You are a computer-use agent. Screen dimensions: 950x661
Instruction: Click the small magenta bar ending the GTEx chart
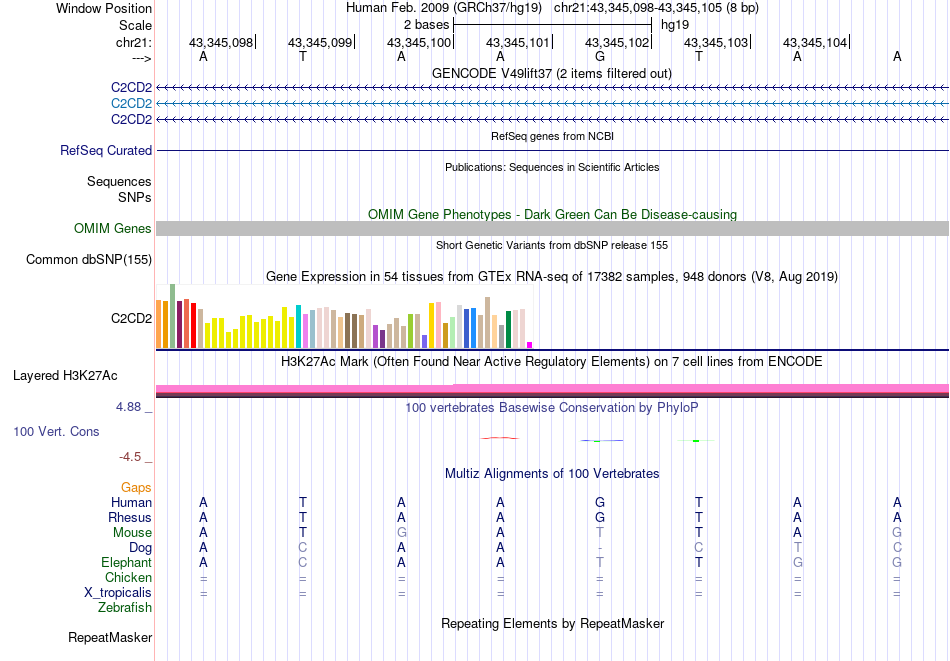pos(530,345)
